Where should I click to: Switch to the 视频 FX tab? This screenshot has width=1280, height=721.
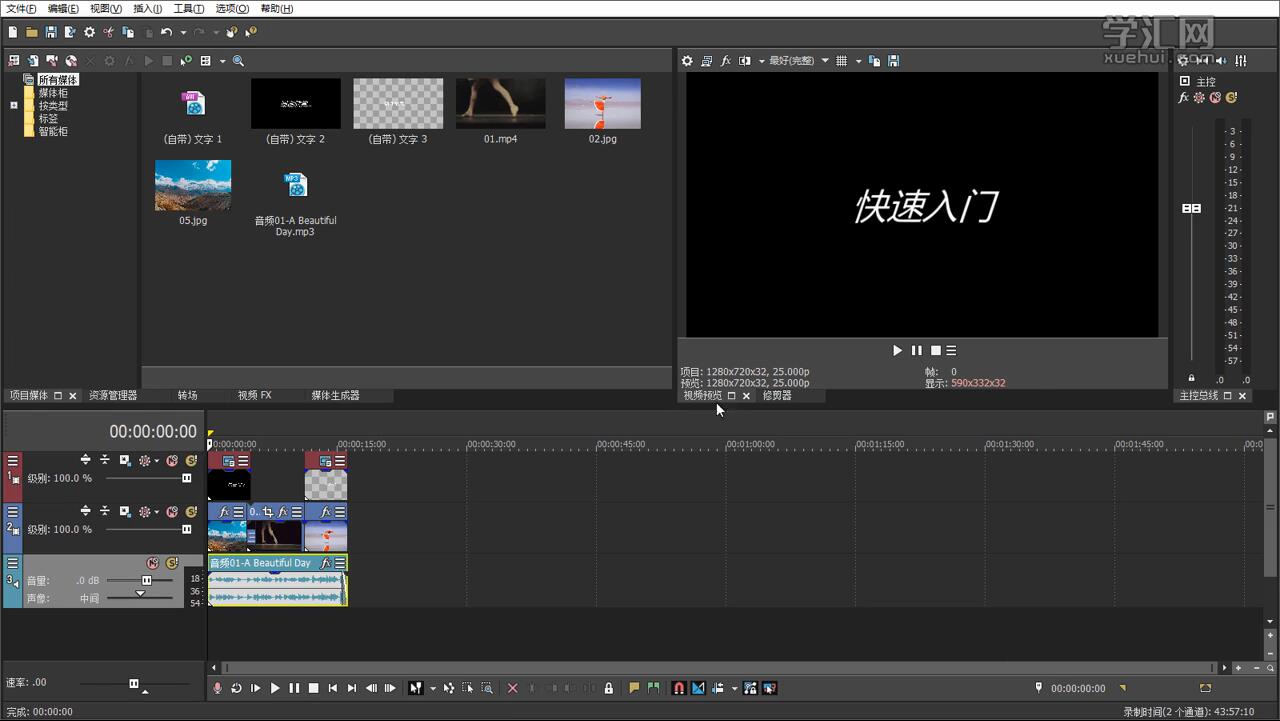tap(254, 396)
